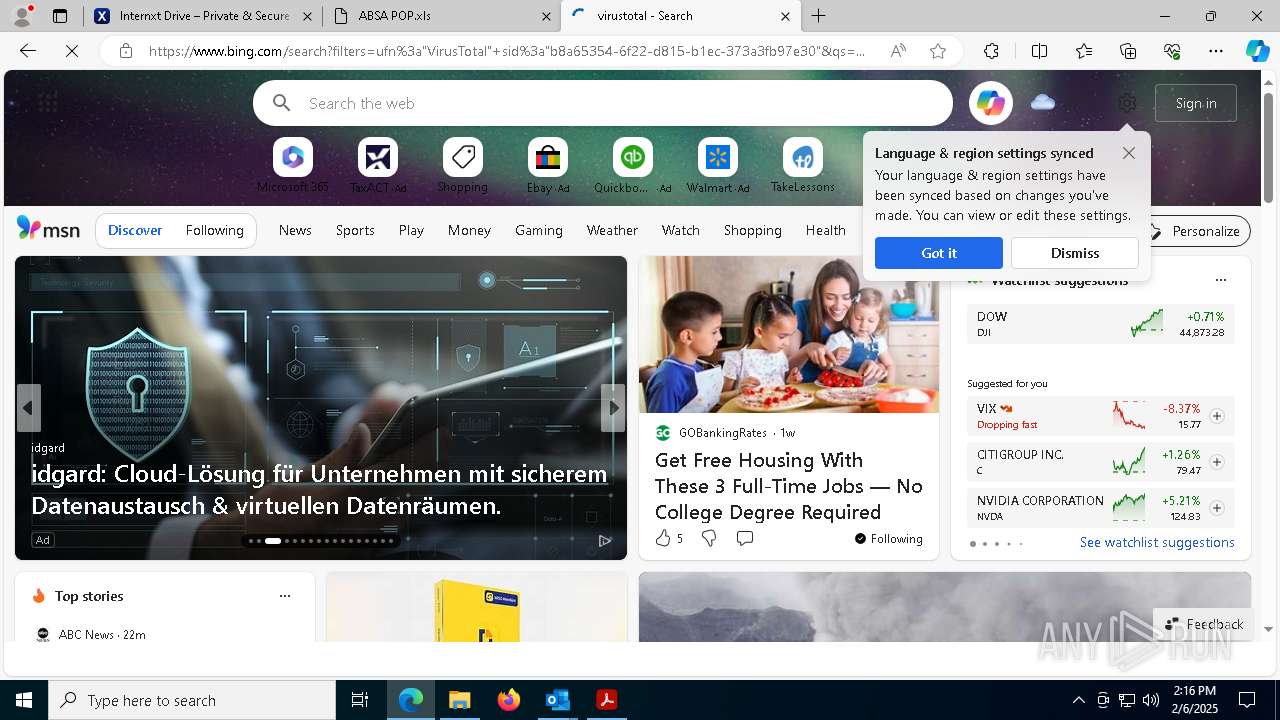This screenshot has width=1280, height=720.
Task: Open the Ebay shortcut icon
Action: [548, 157]
